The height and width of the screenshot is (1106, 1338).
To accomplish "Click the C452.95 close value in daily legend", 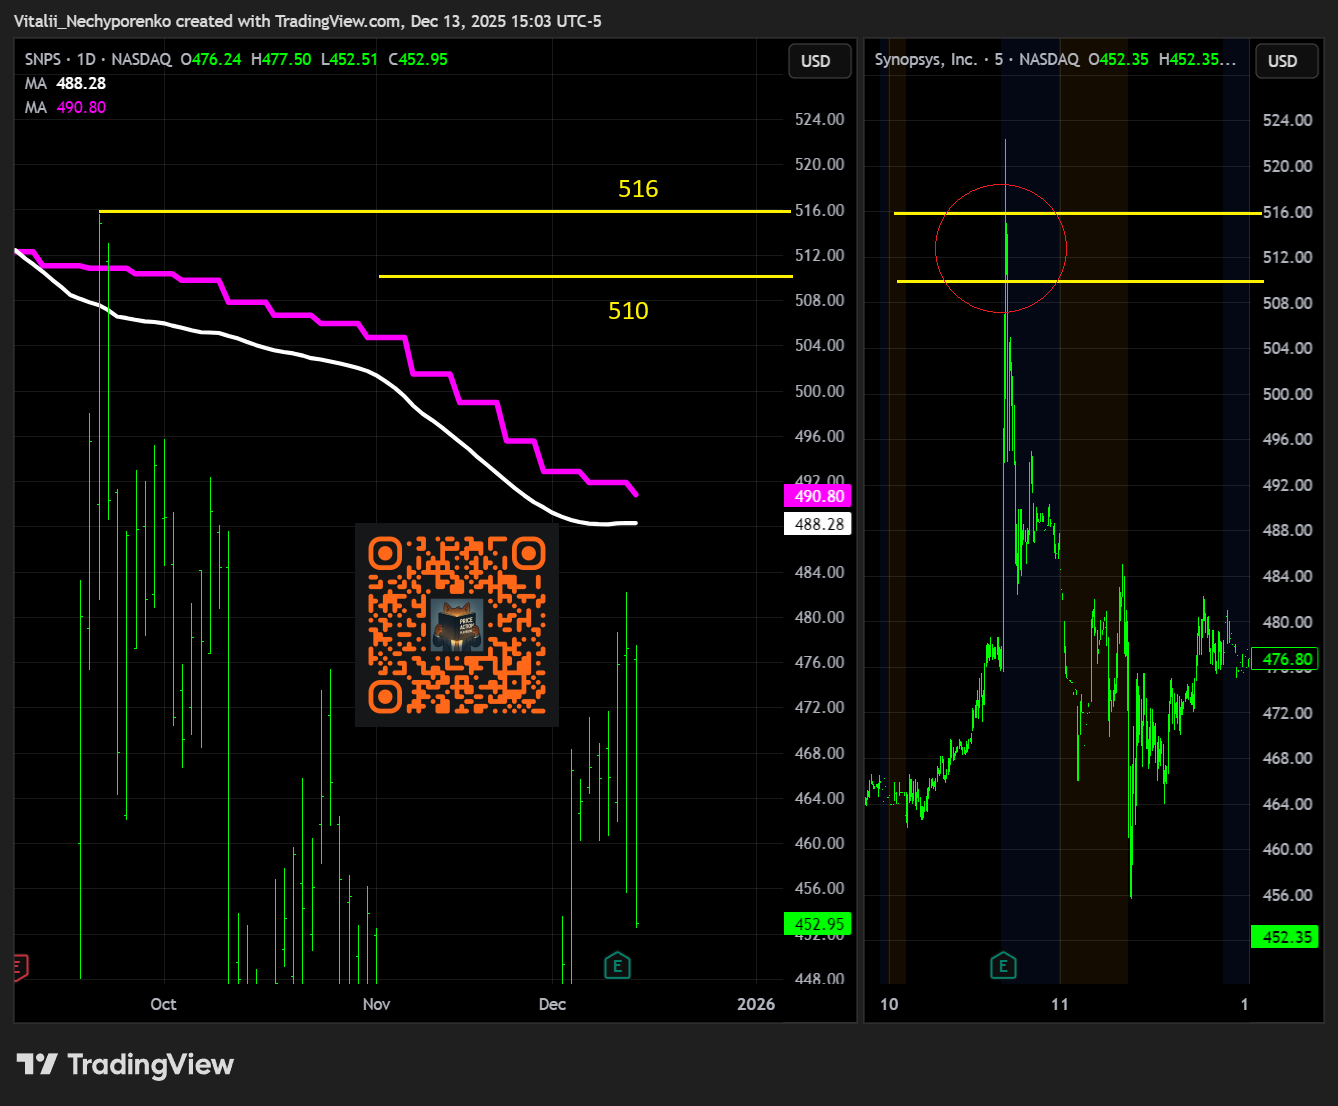I will 418,60.
